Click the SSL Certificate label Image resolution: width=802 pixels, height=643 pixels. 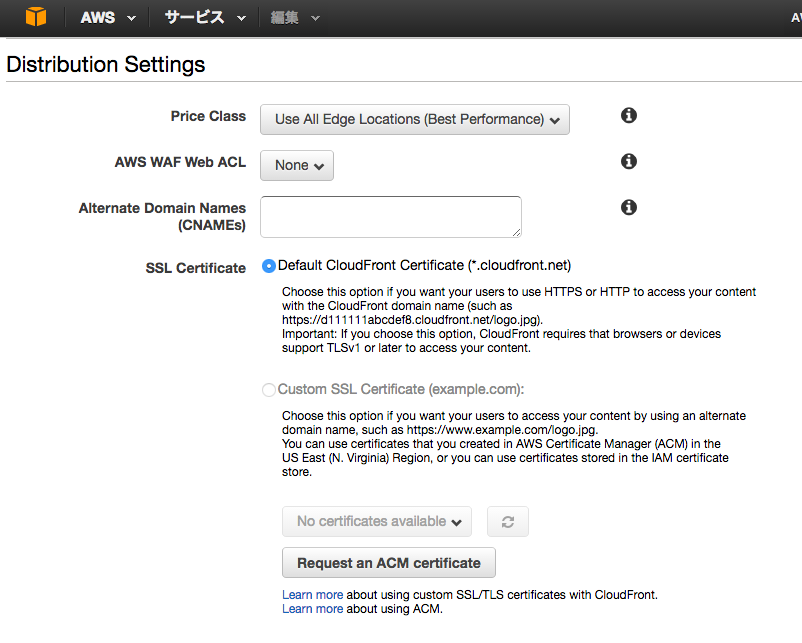tap(195, 268)
